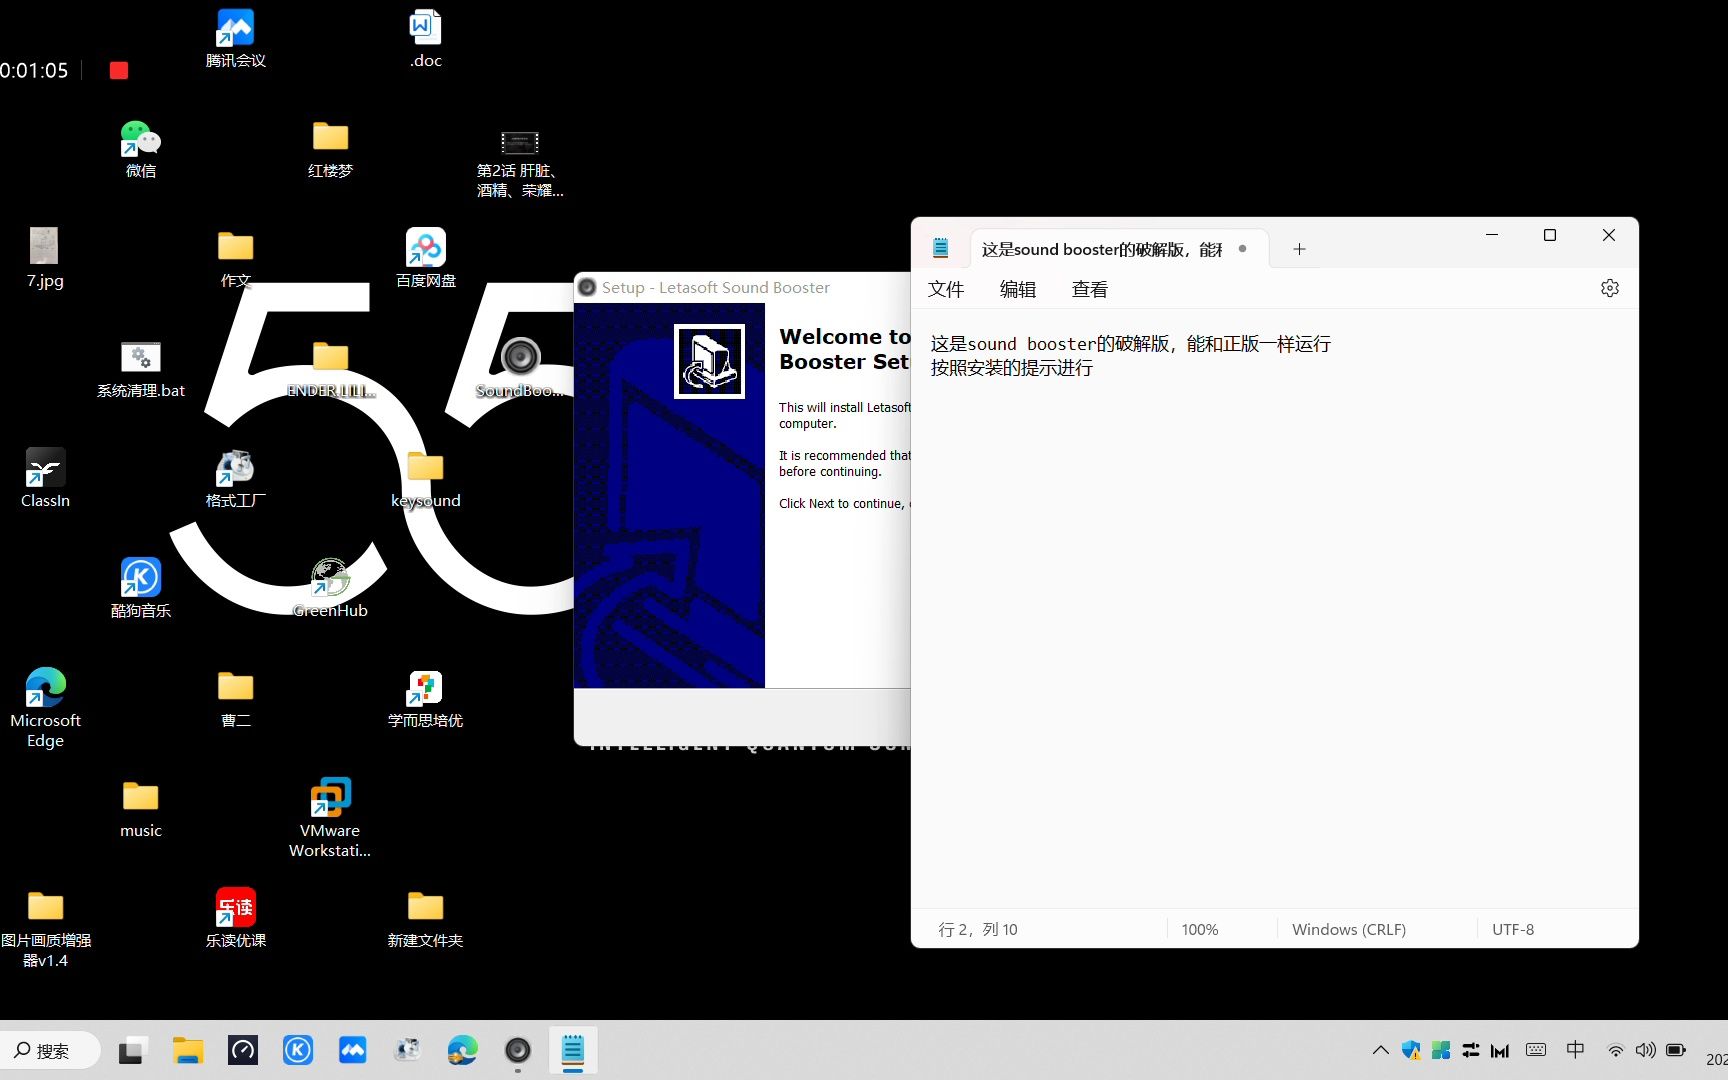The height and width of the screenshot is (1080, 1728).
Task: Open the 曹二 folder
Action: click(x=236, y=698)
